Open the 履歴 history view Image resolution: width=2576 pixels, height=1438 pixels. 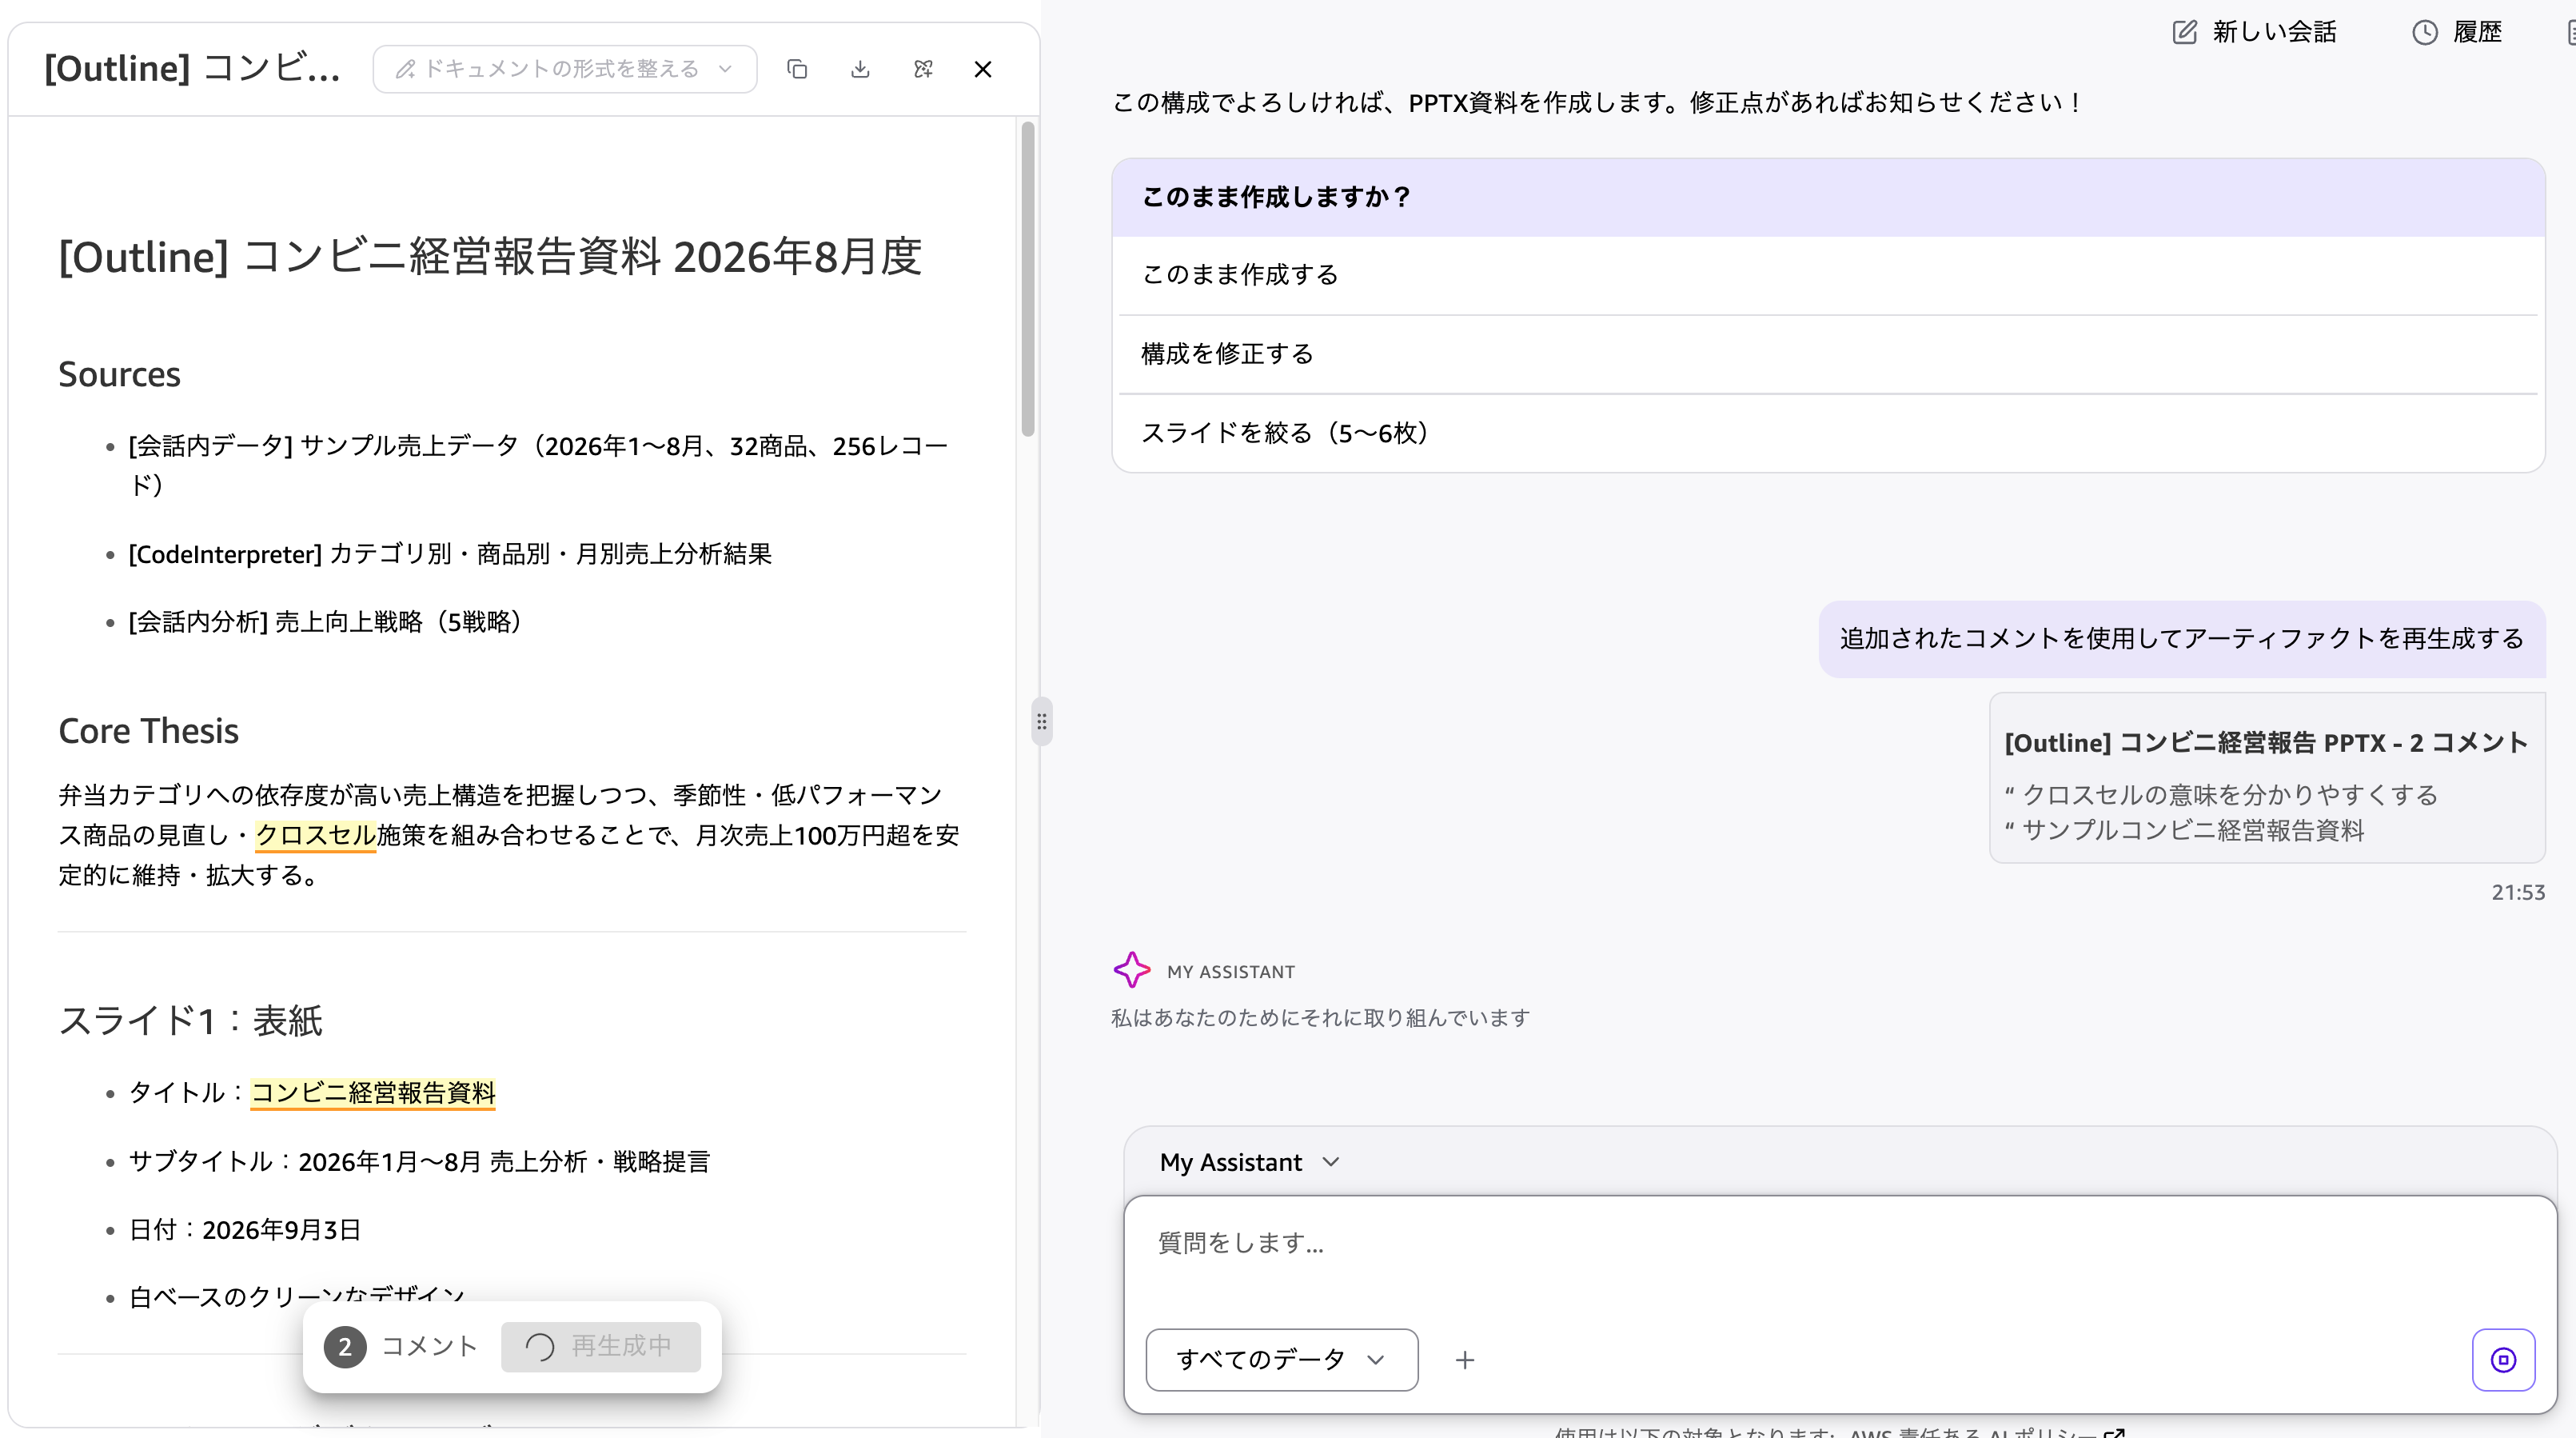click(2458, 32)
